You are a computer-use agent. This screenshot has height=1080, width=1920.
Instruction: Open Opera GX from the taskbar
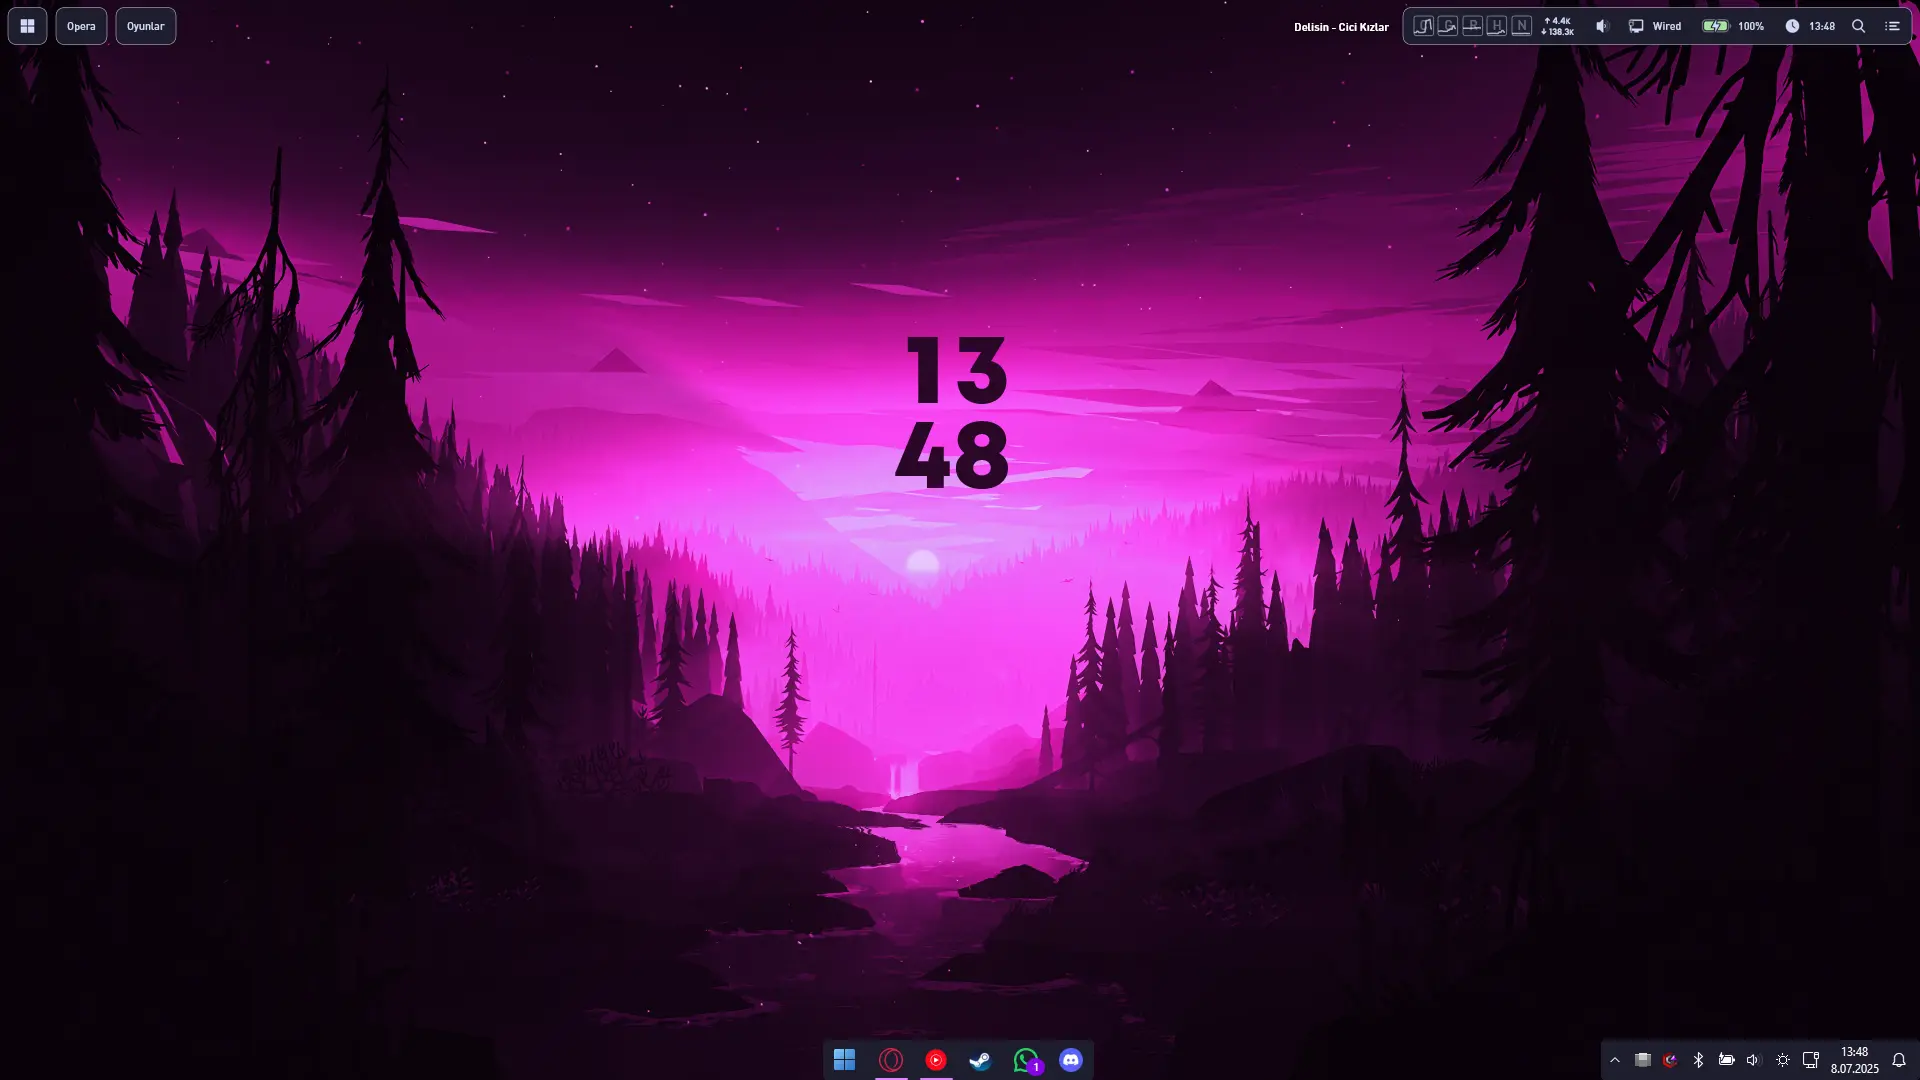coord(891,1060)
